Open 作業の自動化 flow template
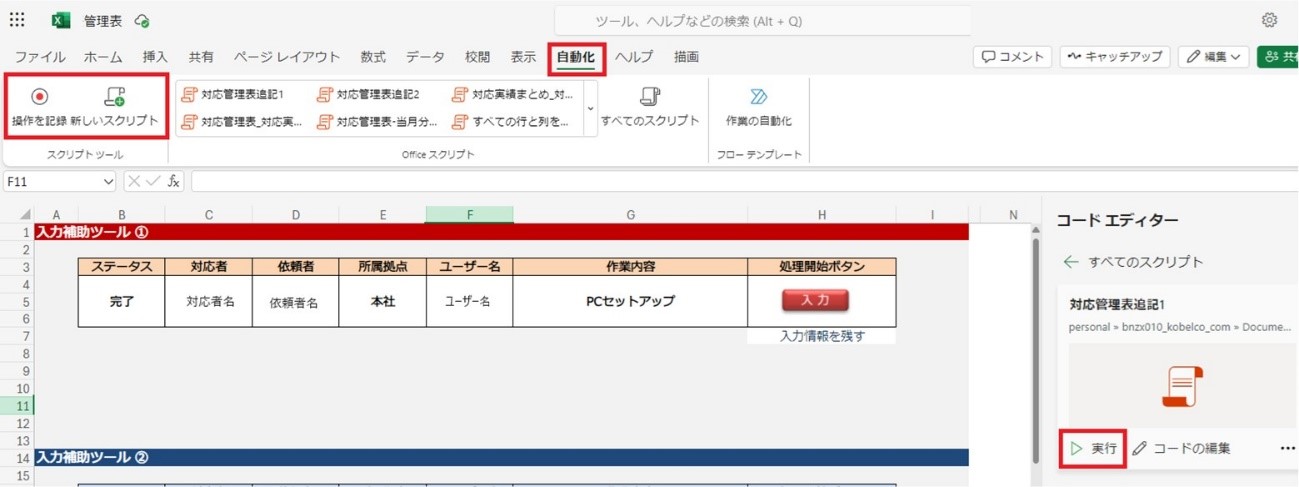The width and height of the screenshot is (1299, 487). point(758,108)
